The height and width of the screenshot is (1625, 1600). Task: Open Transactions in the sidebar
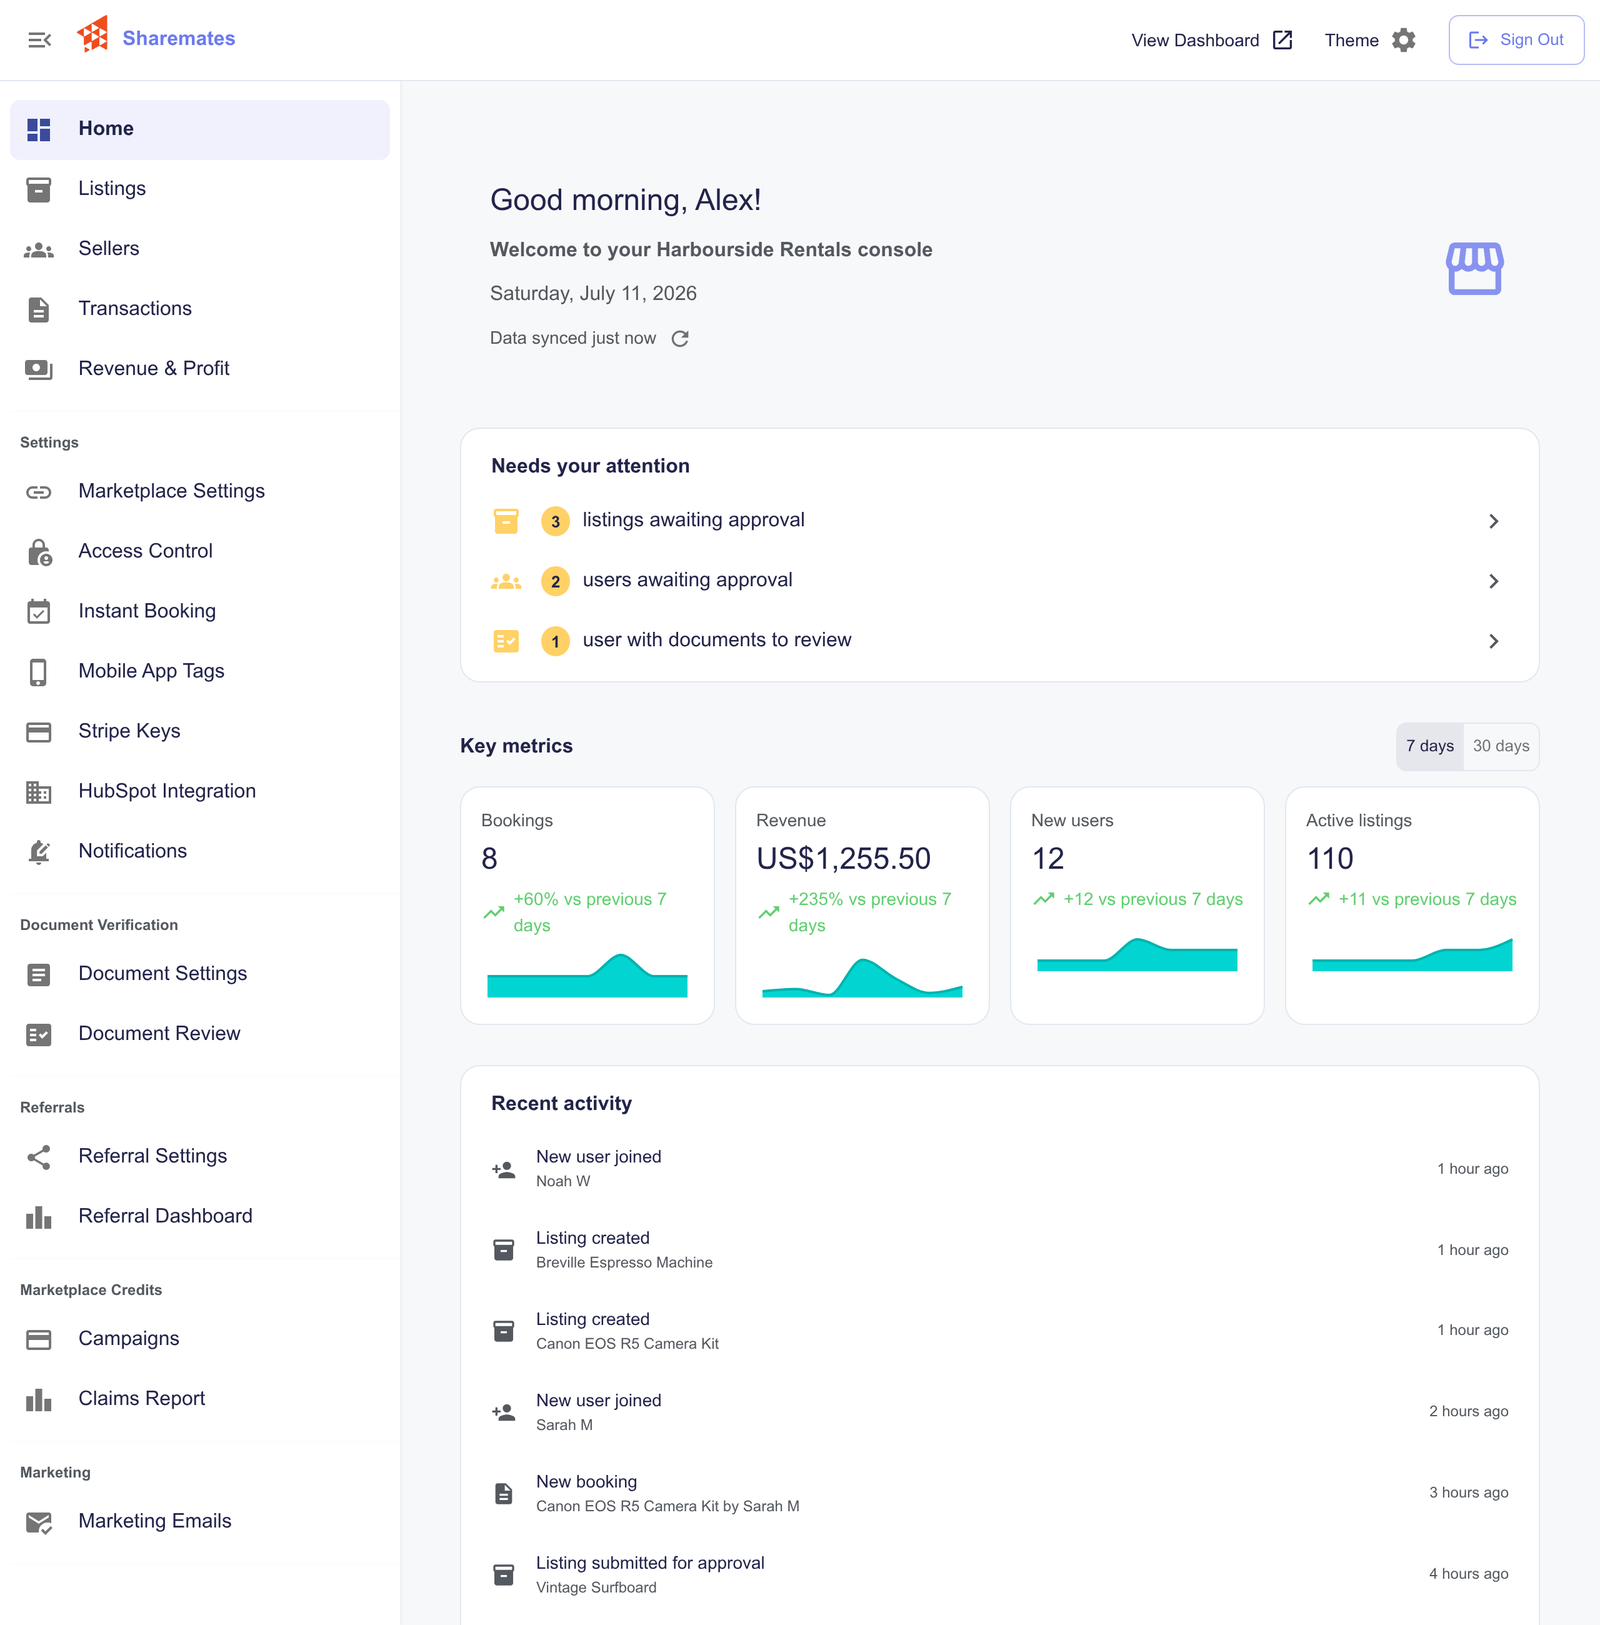click(x=200, y=309)
